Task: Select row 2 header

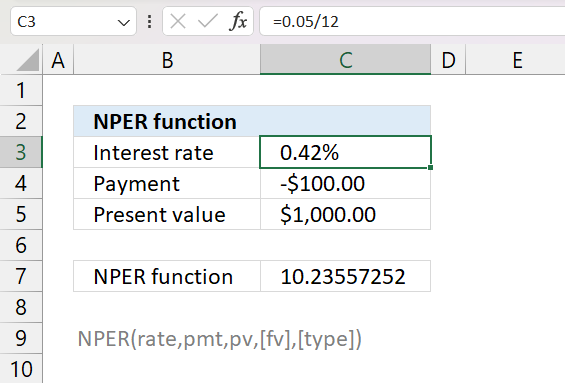Action: pos(21,121)
